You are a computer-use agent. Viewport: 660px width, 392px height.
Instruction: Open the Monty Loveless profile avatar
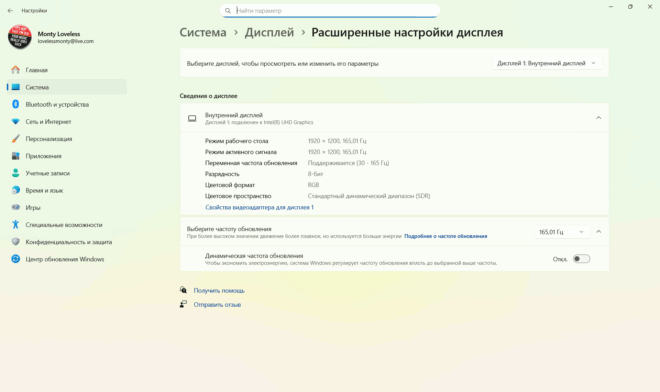click(19, 37)
